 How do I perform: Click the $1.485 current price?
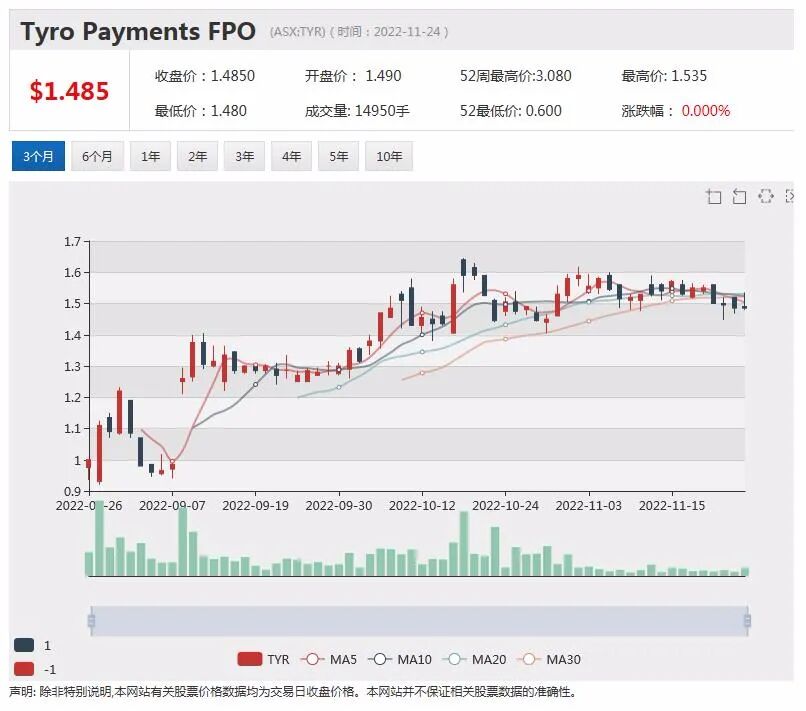pos(69,91)
